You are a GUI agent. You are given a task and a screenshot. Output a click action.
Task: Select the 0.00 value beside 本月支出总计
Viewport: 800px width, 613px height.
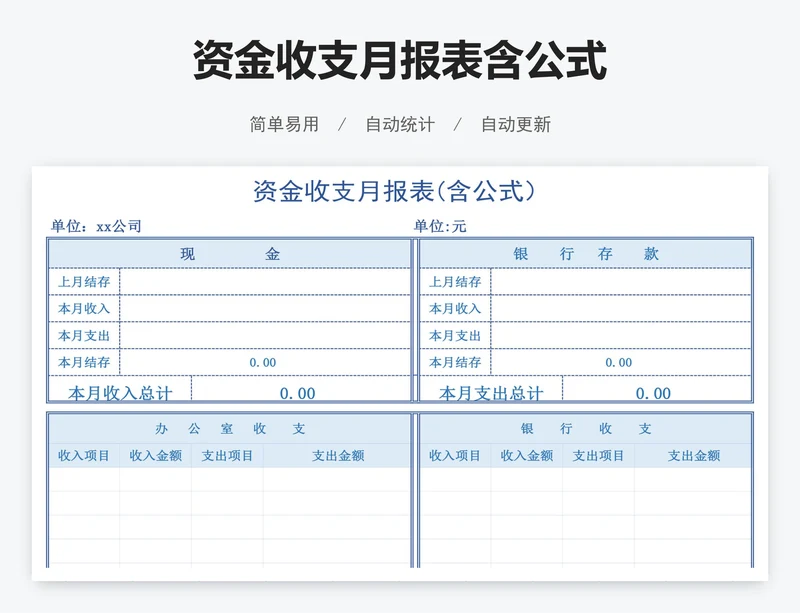[x=654, y=394]
